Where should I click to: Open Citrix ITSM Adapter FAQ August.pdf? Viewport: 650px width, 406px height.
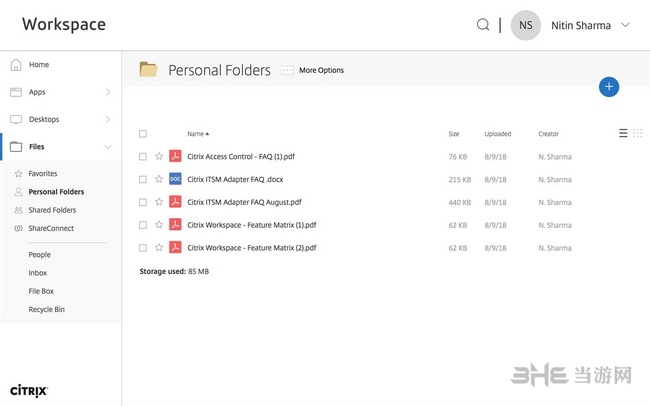coord(244,202)
